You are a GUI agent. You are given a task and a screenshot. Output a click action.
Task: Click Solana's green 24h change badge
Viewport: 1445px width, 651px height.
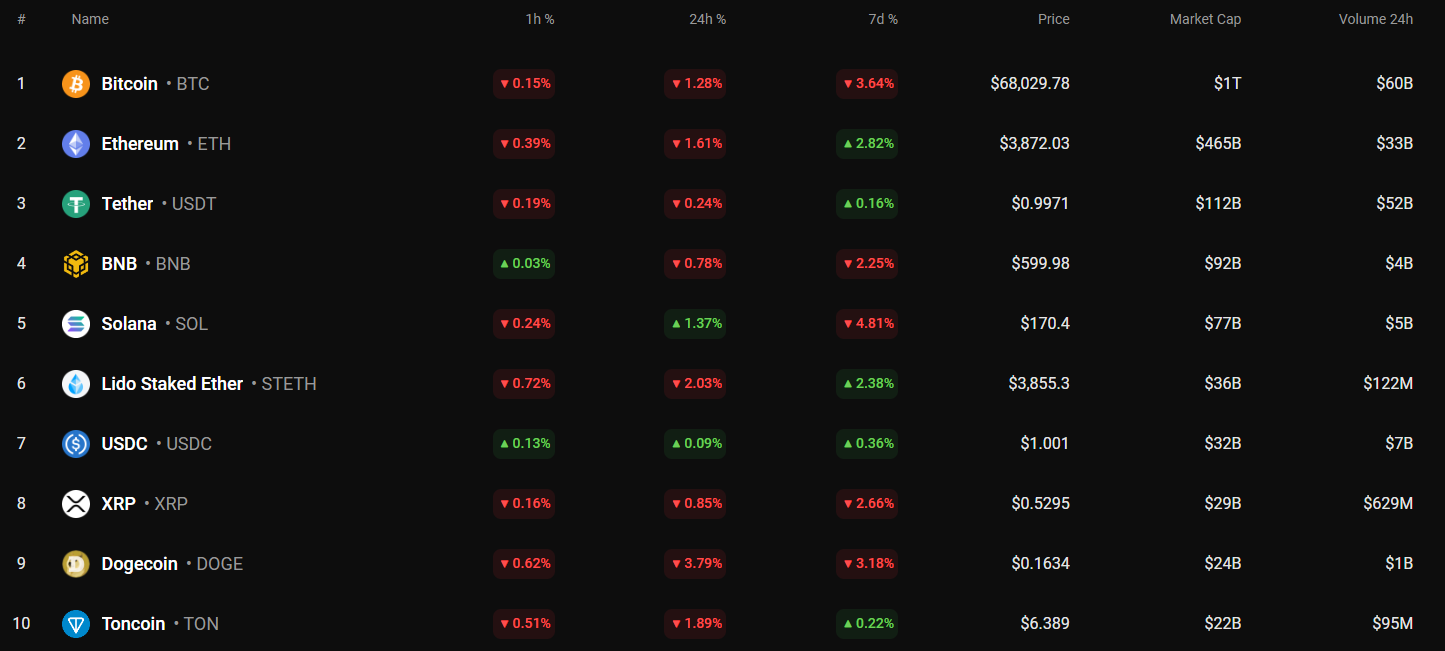pyautogui.click(x=695, y=324)
